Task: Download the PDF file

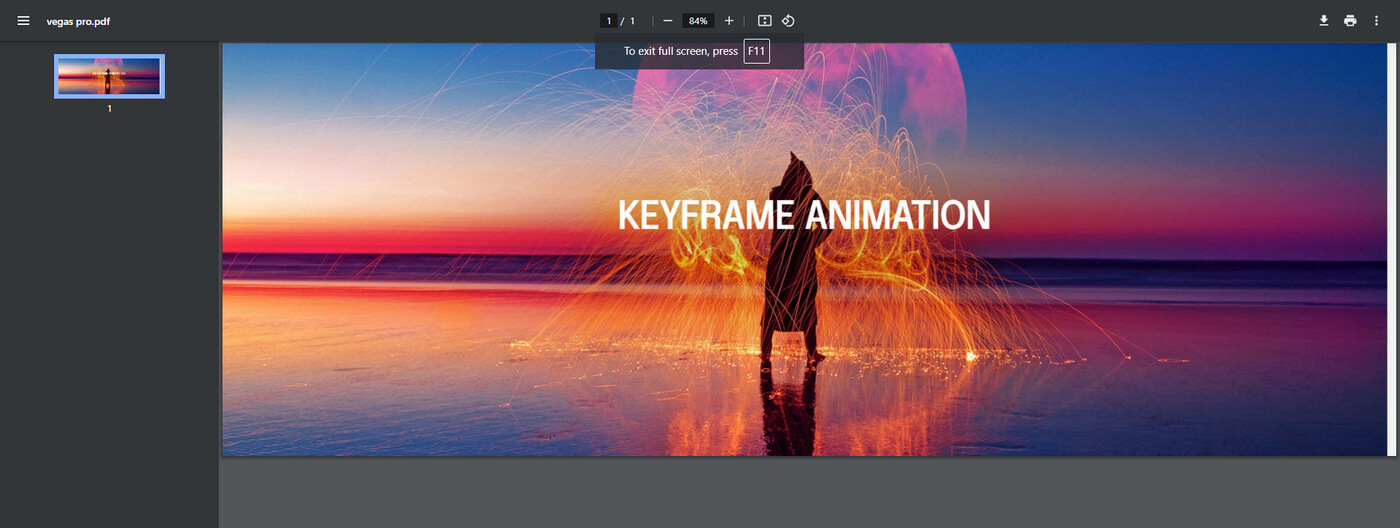Action: click(x=1323, y=21)
